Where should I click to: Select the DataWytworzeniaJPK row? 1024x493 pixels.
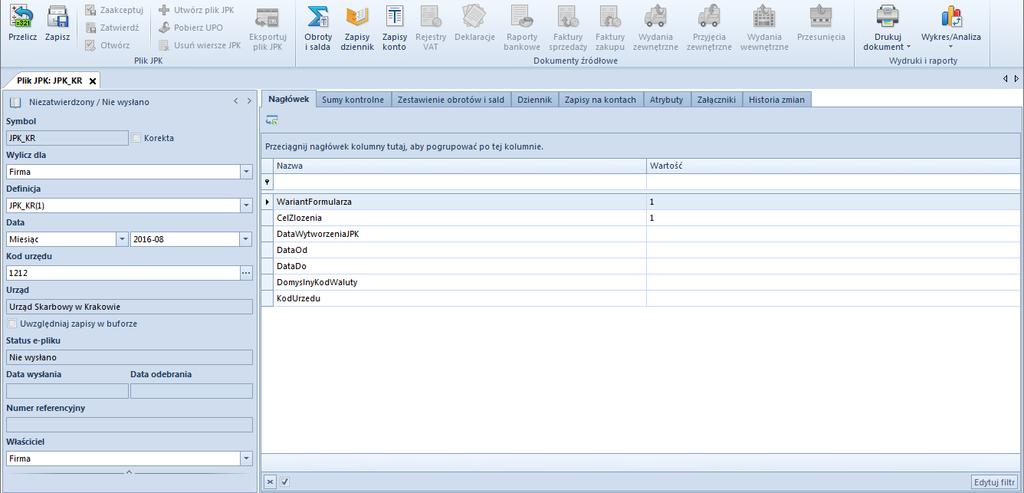coord(641,234)
